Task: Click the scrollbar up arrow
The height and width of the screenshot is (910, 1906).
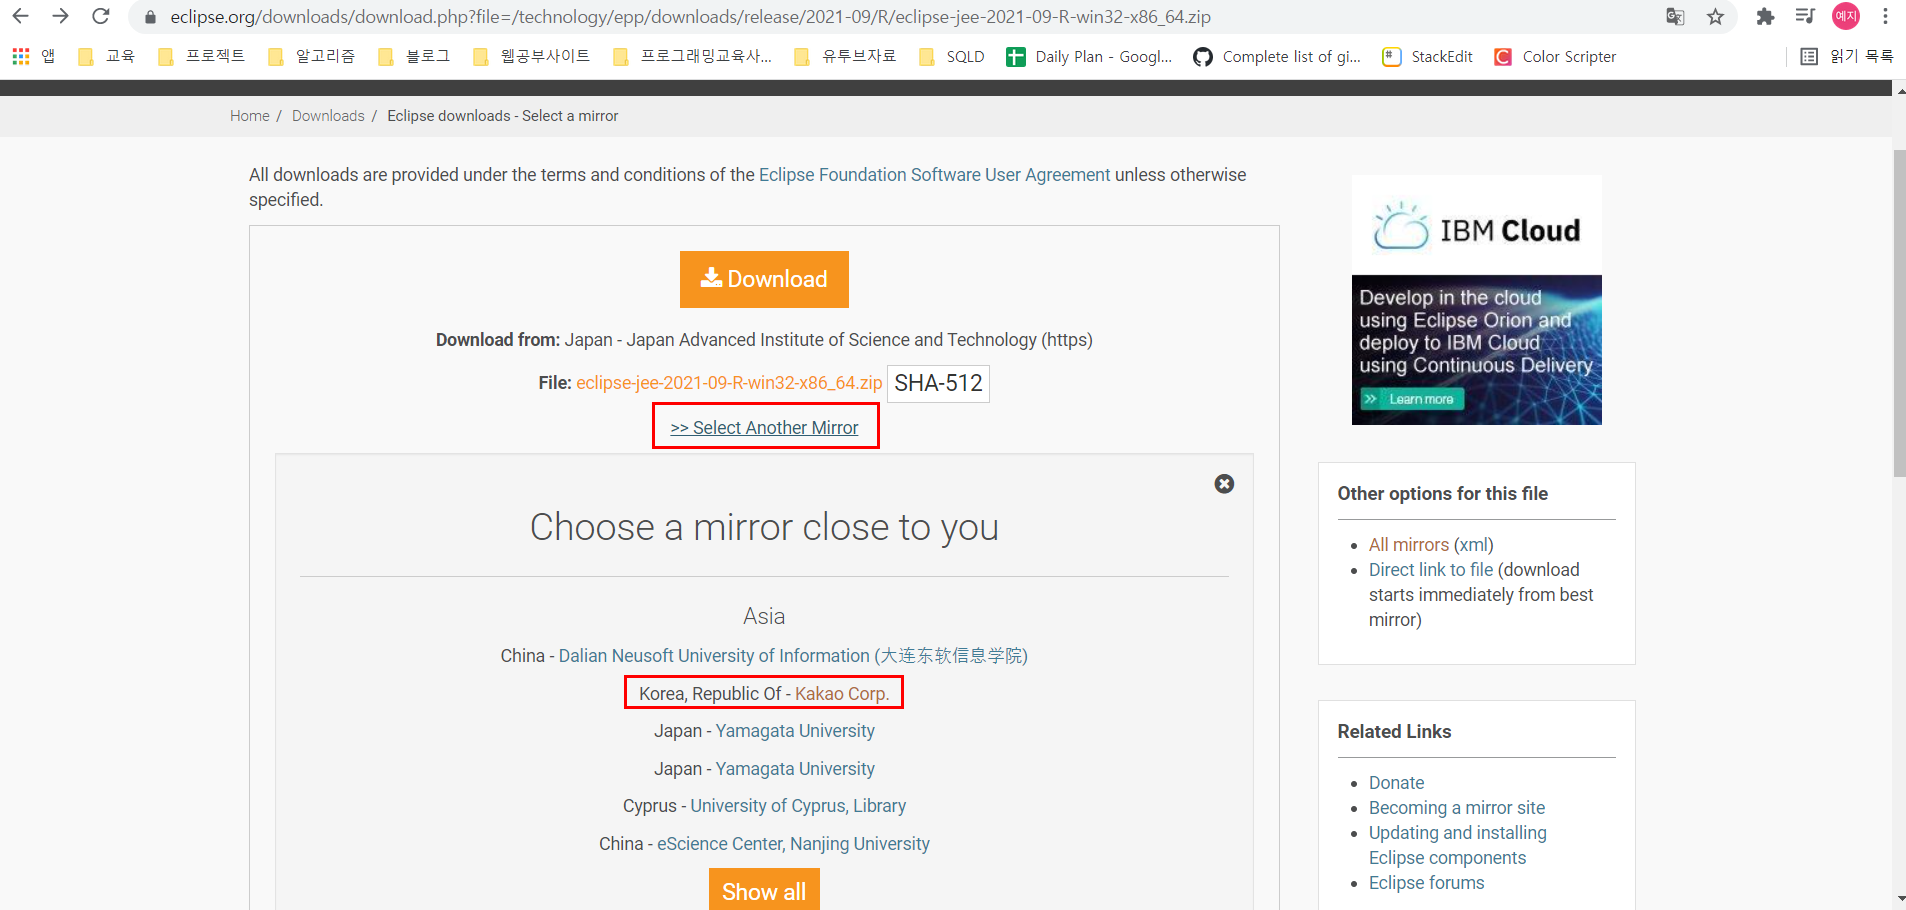Action: point(1900,91)
